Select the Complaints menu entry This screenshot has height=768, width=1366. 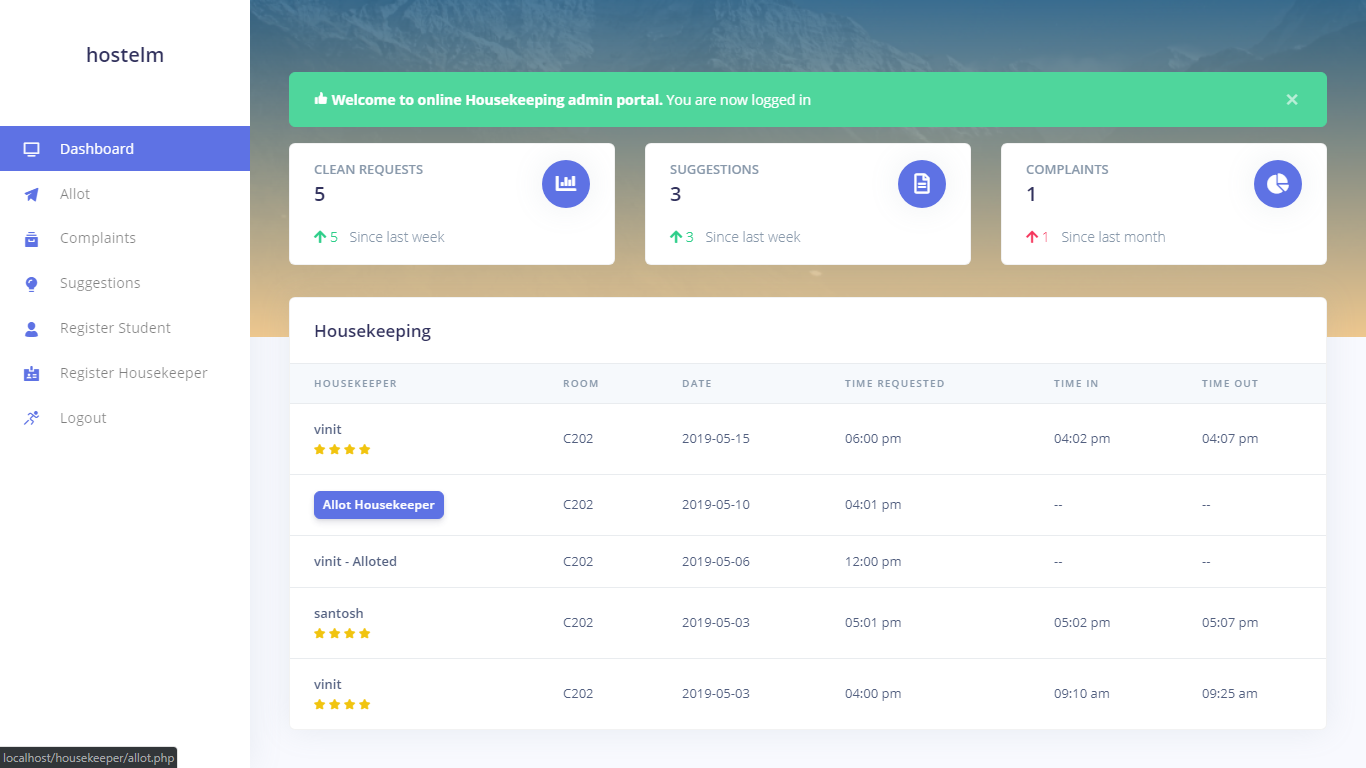98,238
